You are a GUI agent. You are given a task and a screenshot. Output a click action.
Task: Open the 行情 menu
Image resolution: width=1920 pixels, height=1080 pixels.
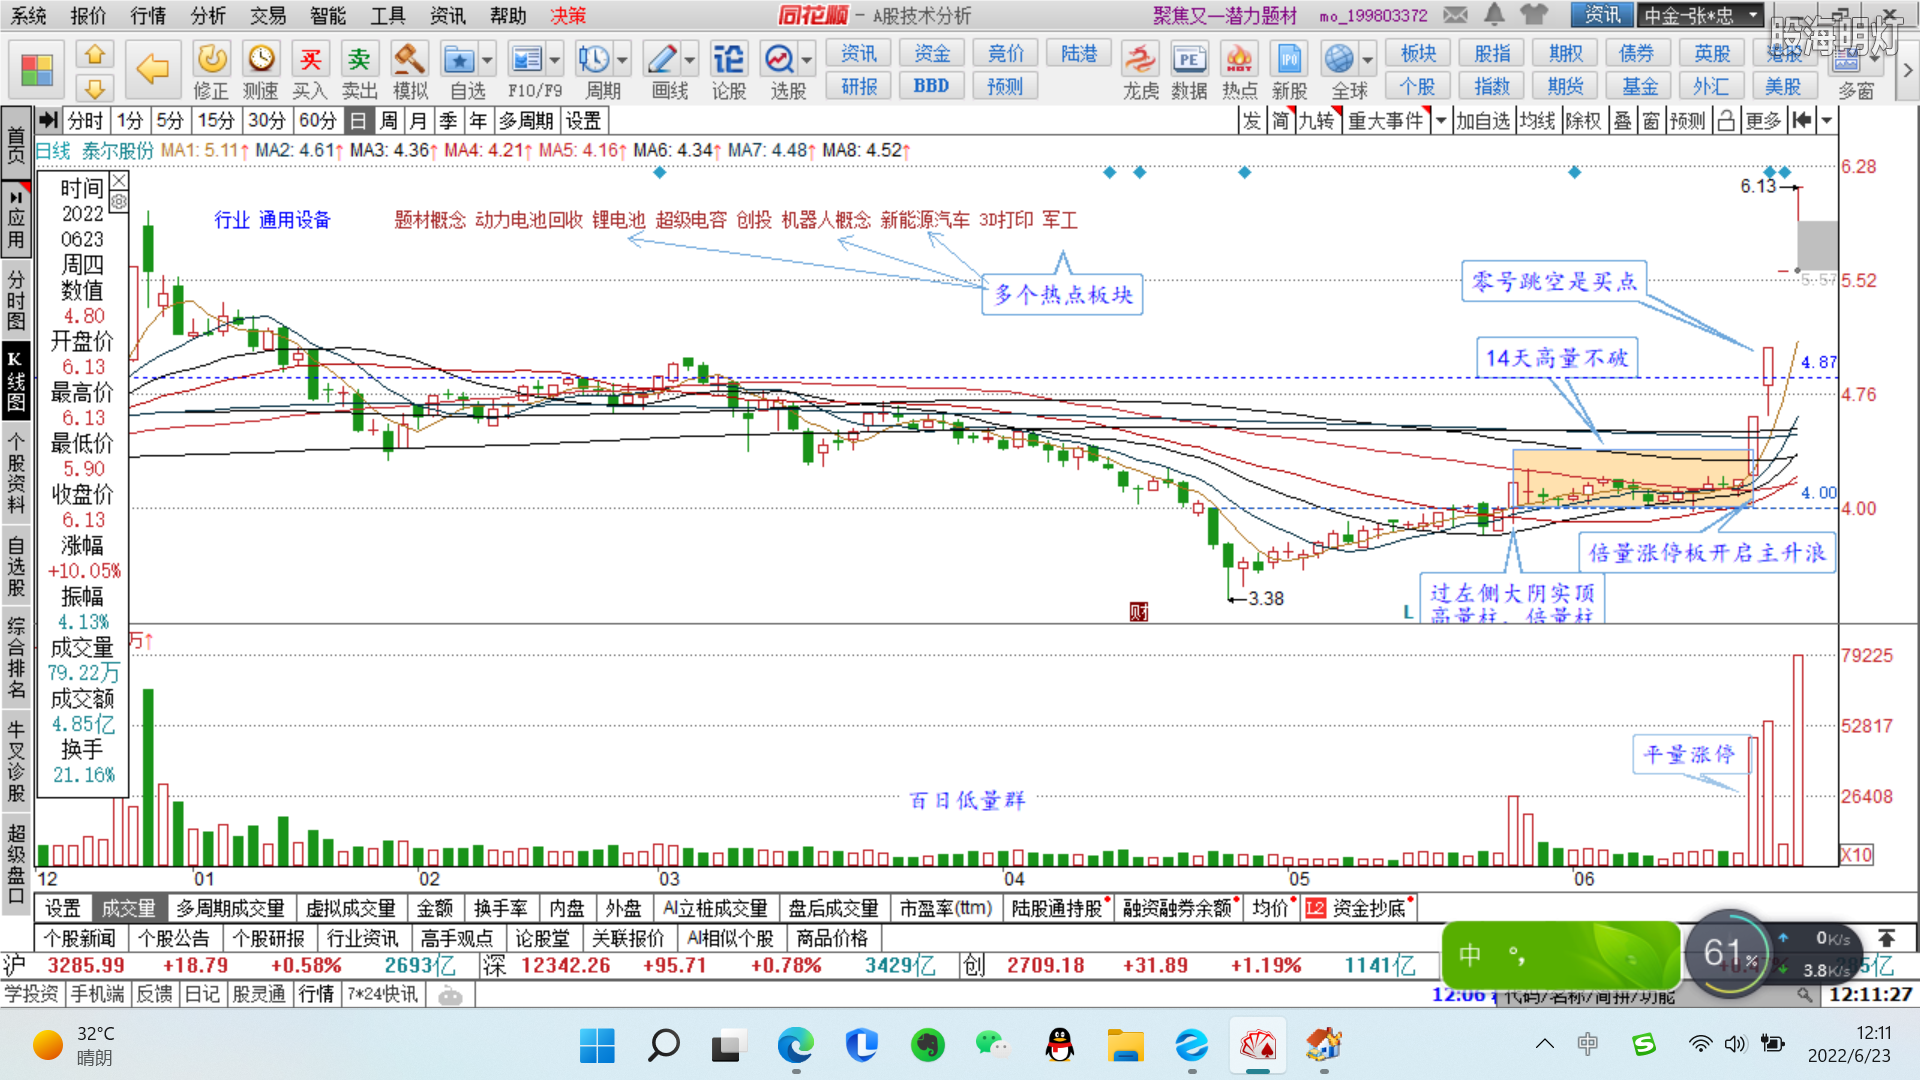click(x=148, y=15)
